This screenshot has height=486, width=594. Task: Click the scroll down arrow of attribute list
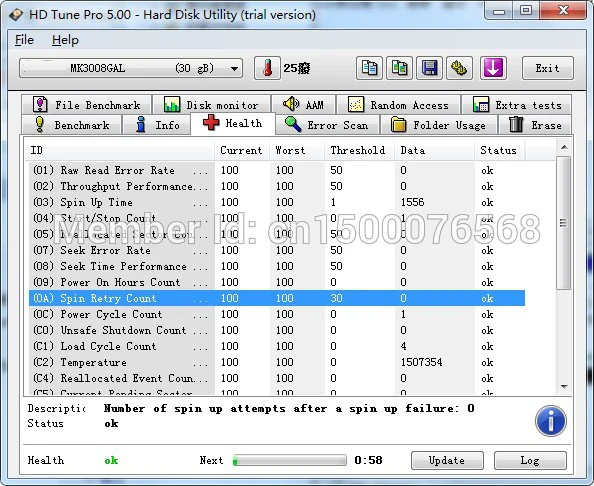click(564, 387)
